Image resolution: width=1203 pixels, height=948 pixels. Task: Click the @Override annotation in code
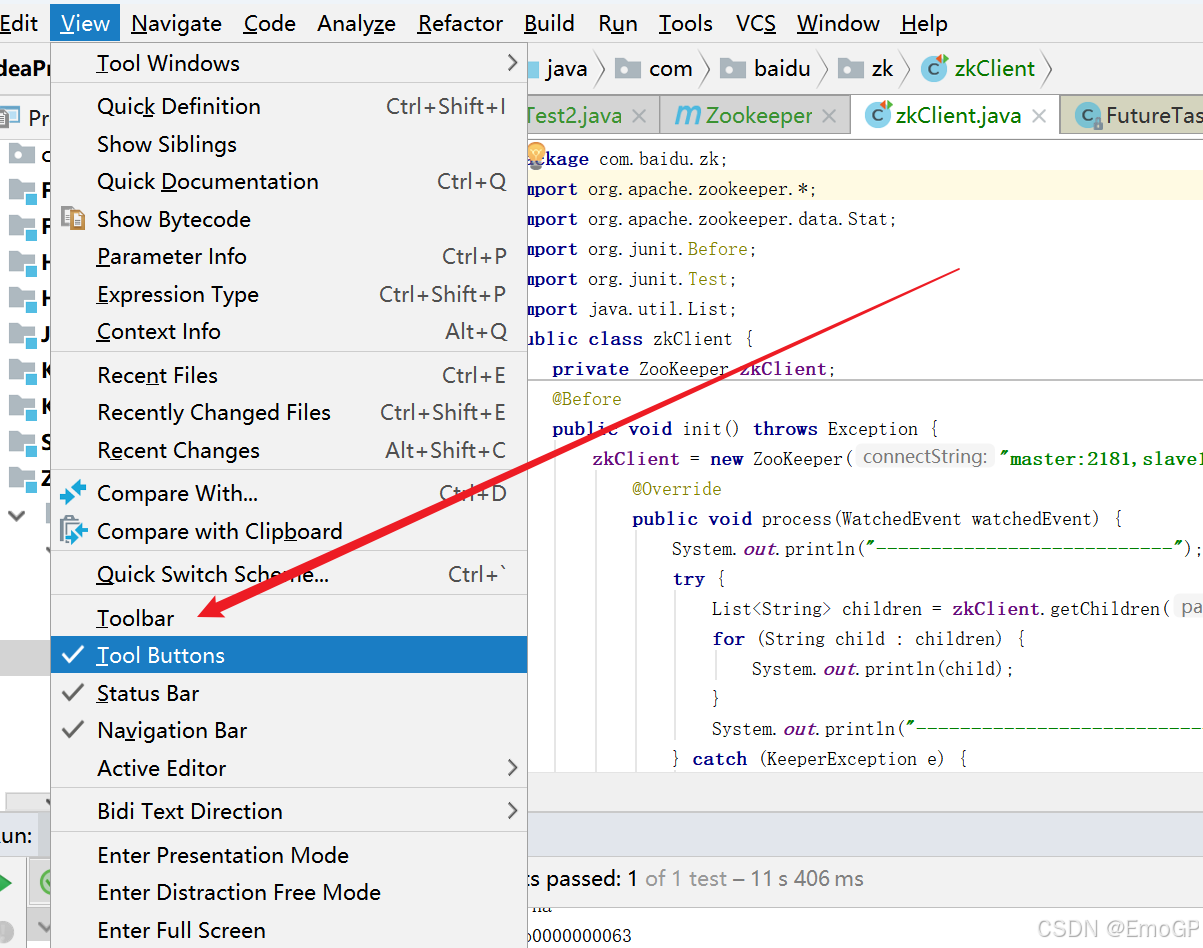pyautogui.click(x=677, y=489)
